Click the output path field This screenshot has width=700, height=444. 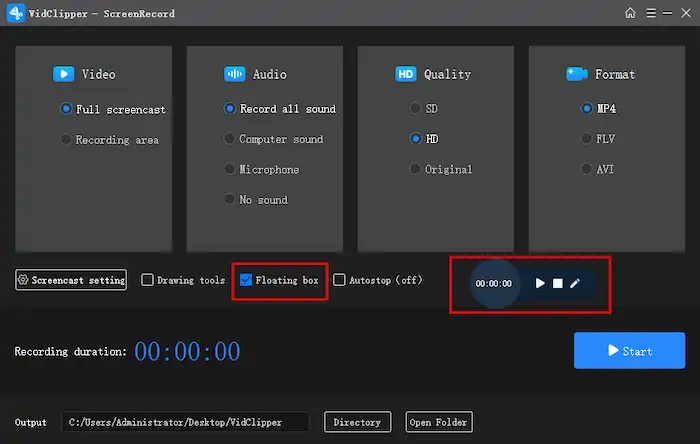coord(185,422)
